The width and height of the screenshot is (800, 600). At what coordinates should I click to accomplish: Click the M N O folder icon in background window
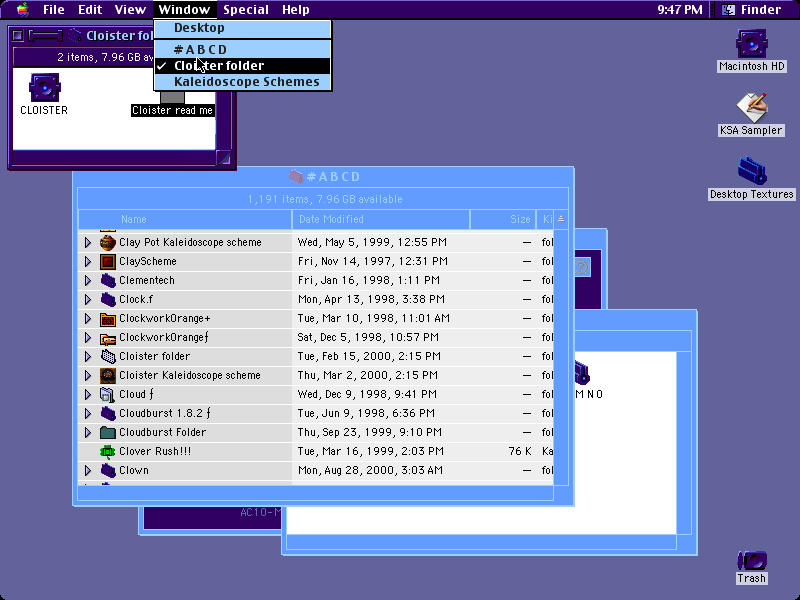click(583, 372)
